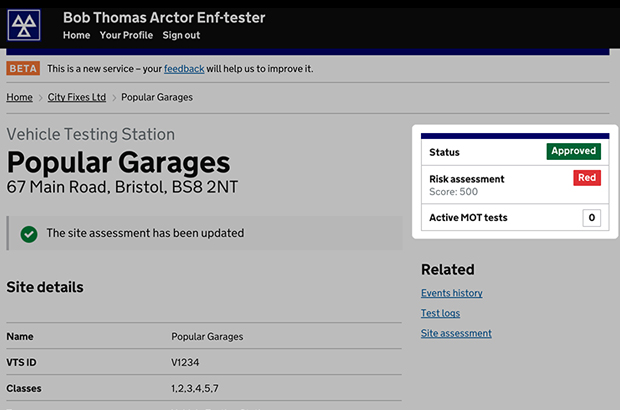Click the "Bob Thomas Arctor Enf-tester" header title
The width and height of the screenshot is (620, 410).
click(164, 17)
